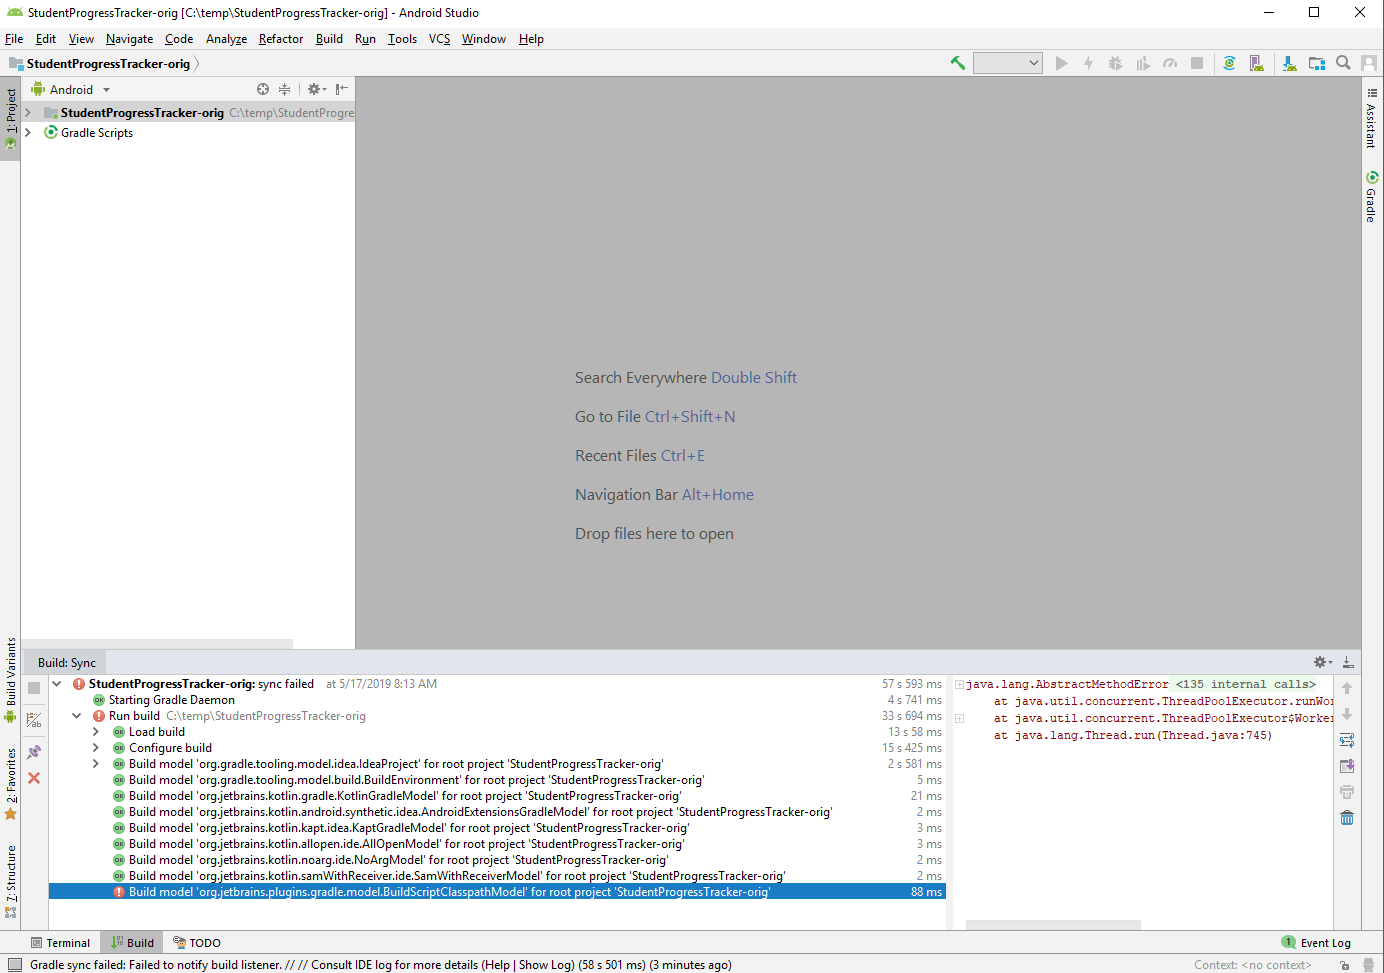Select the Starting Gradle Daemon row
This screenshot has width=1384, height=973.
497,700
